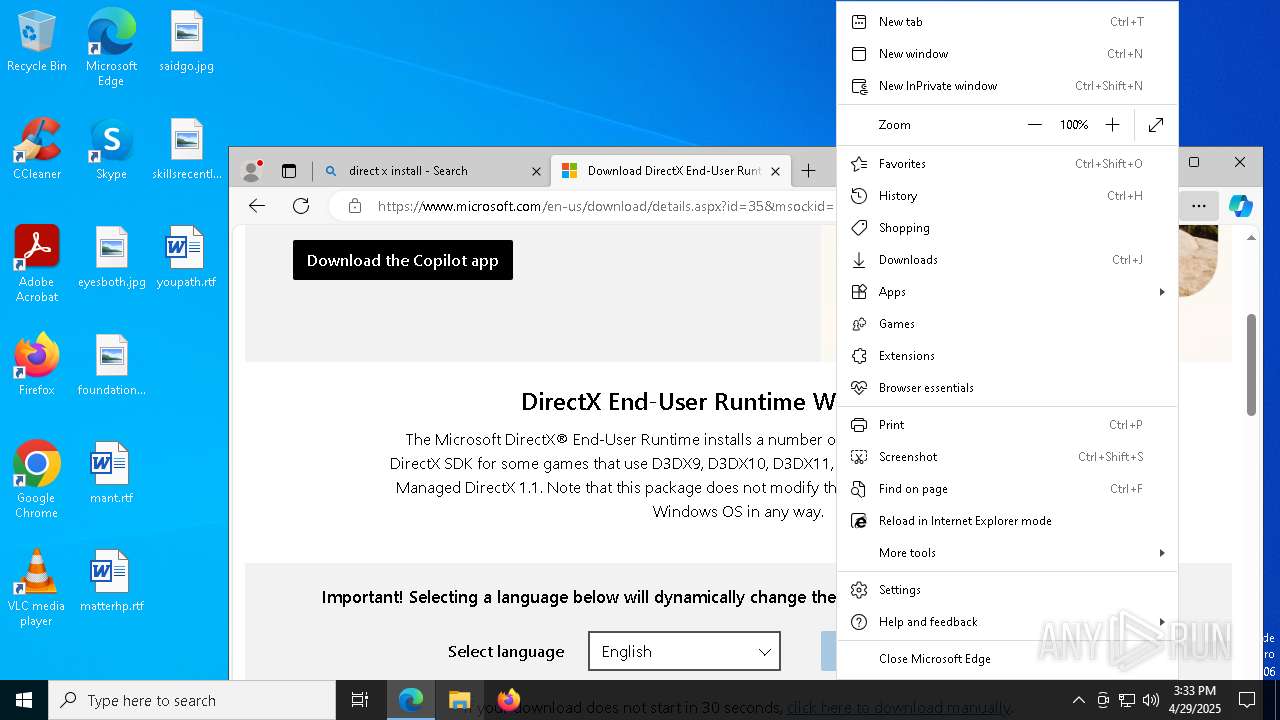Open the notification center icon

tap(1247, 700)
